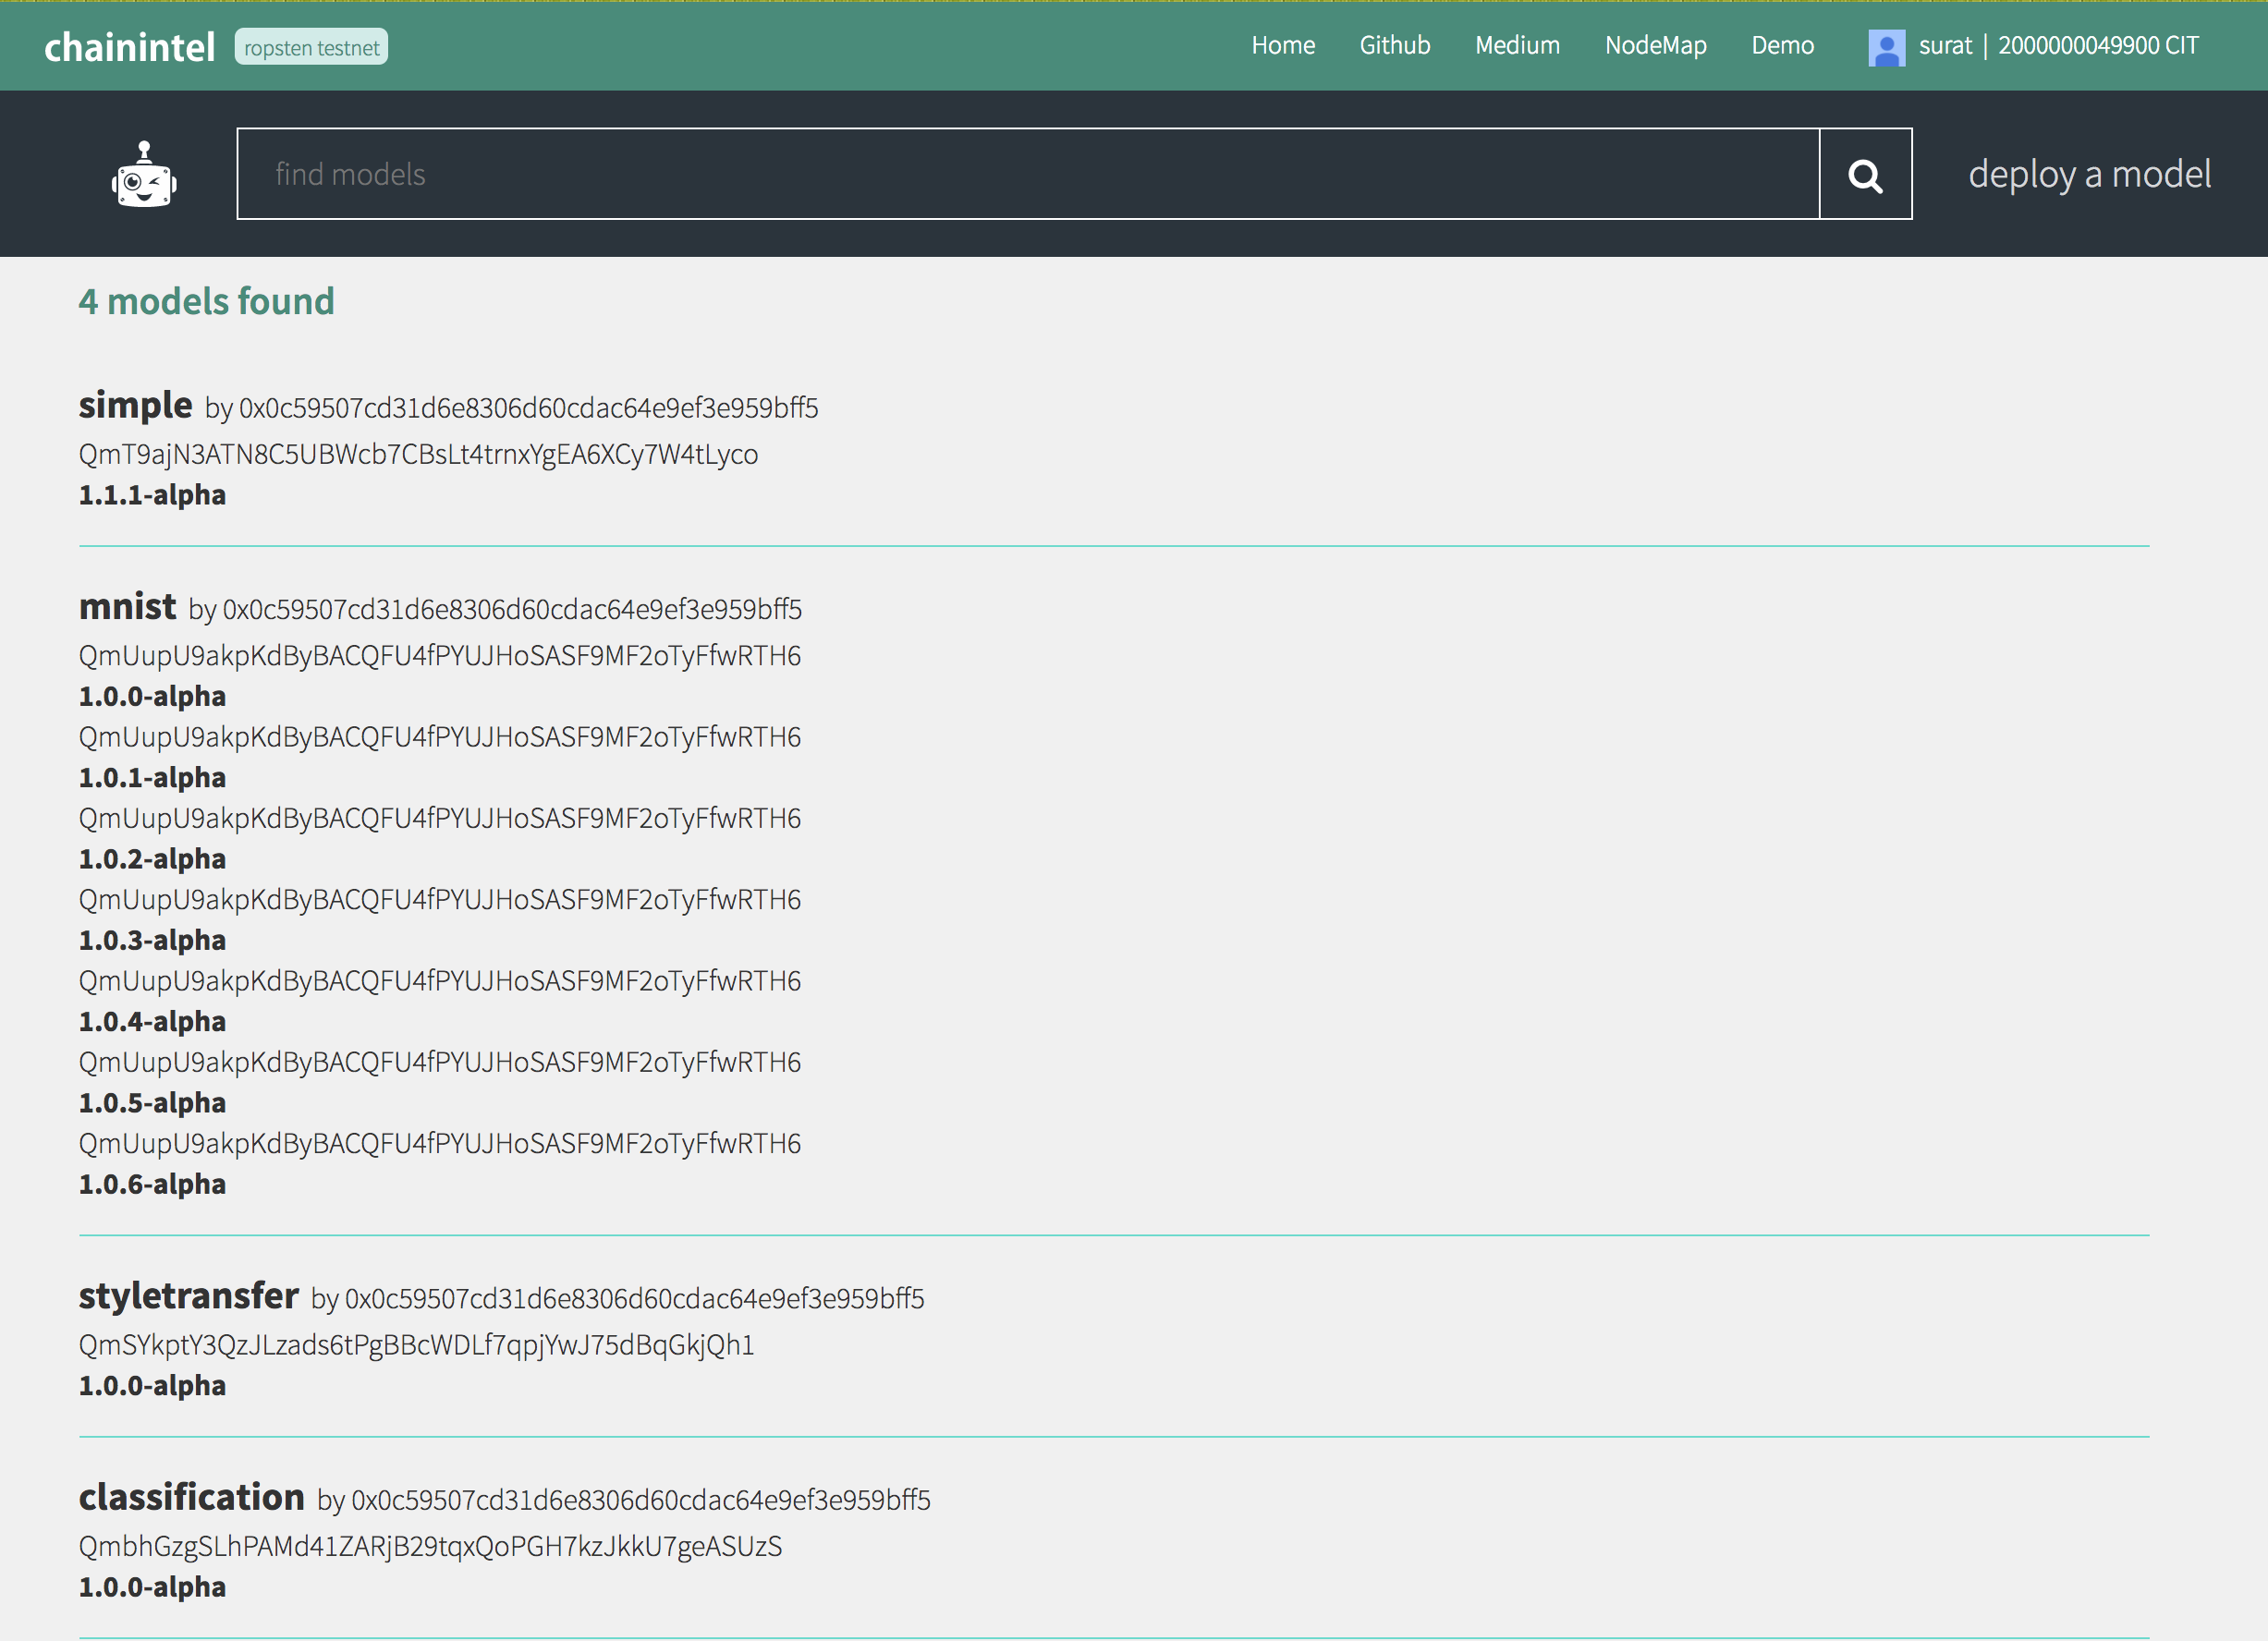Focus the find models search field

(1027, 174)
